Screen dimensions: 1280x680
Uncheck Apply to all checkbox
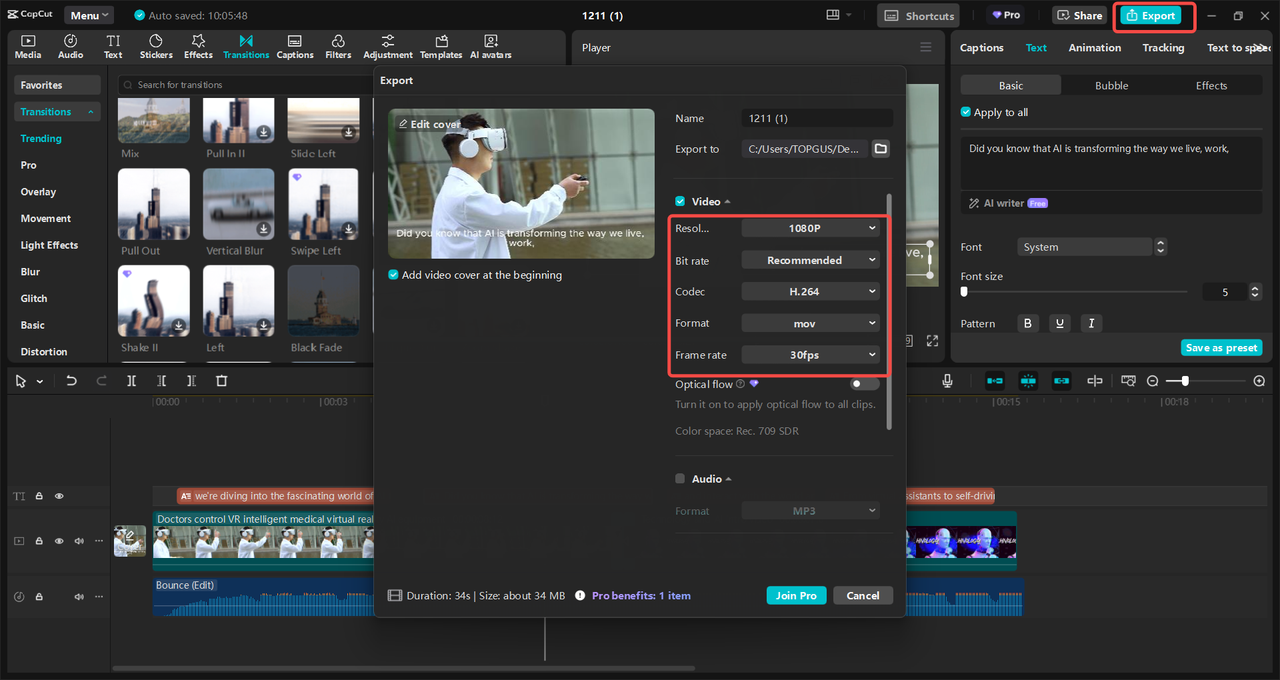pos(965,112)
